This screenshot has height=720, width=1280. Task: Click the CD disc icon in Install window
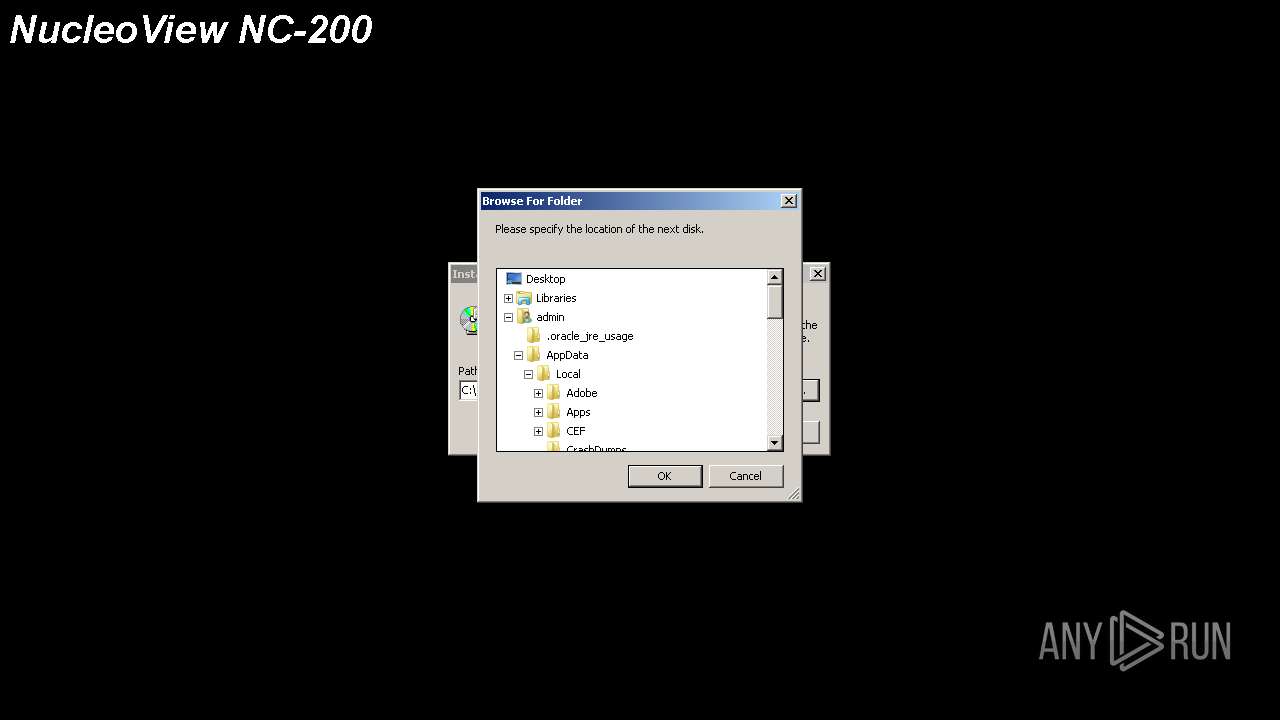click(469, 320)
